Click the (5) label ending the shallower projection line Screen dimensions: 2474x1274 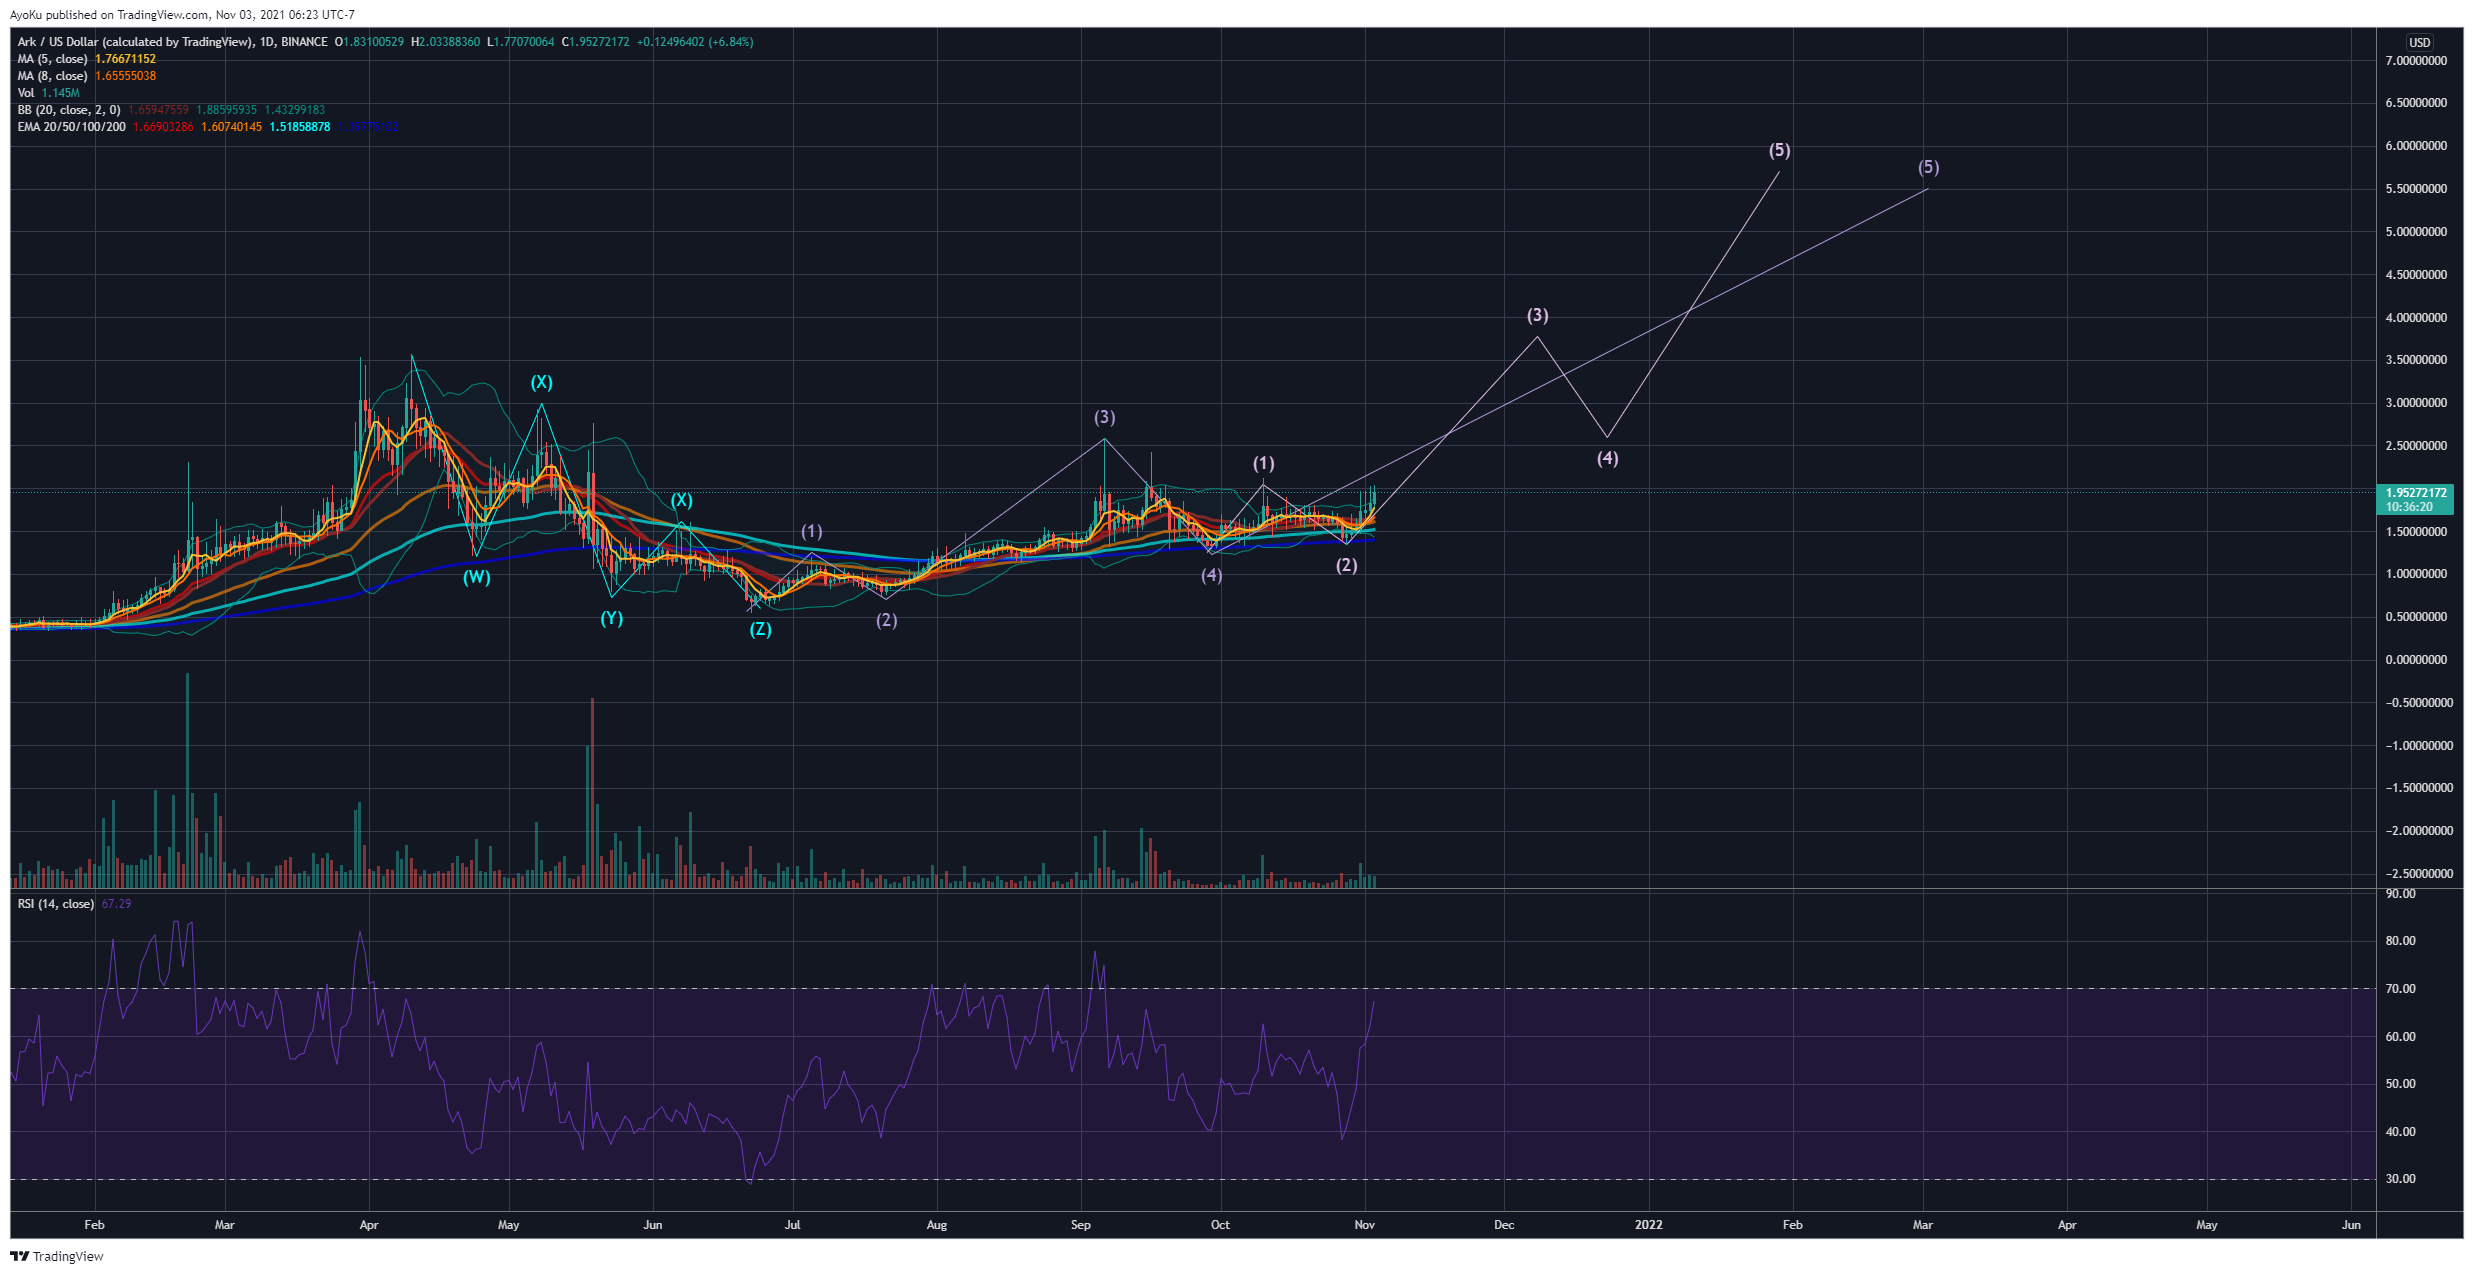tap(1928, 167)
